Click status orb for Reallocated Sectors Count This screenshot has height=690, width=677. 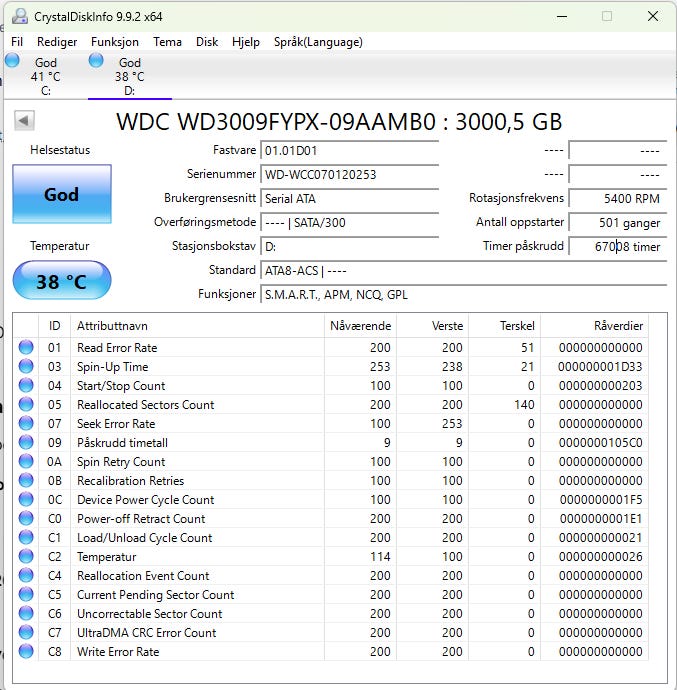click(26, 404)
